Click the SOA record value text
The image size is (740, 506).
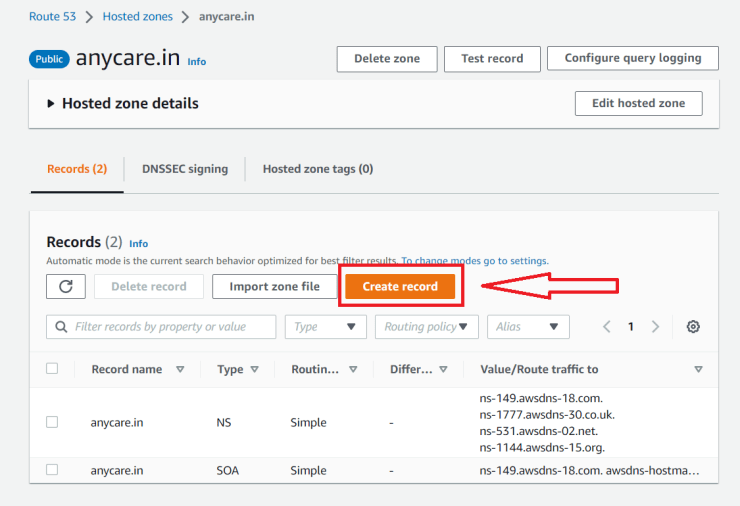[x=589, y=471]
